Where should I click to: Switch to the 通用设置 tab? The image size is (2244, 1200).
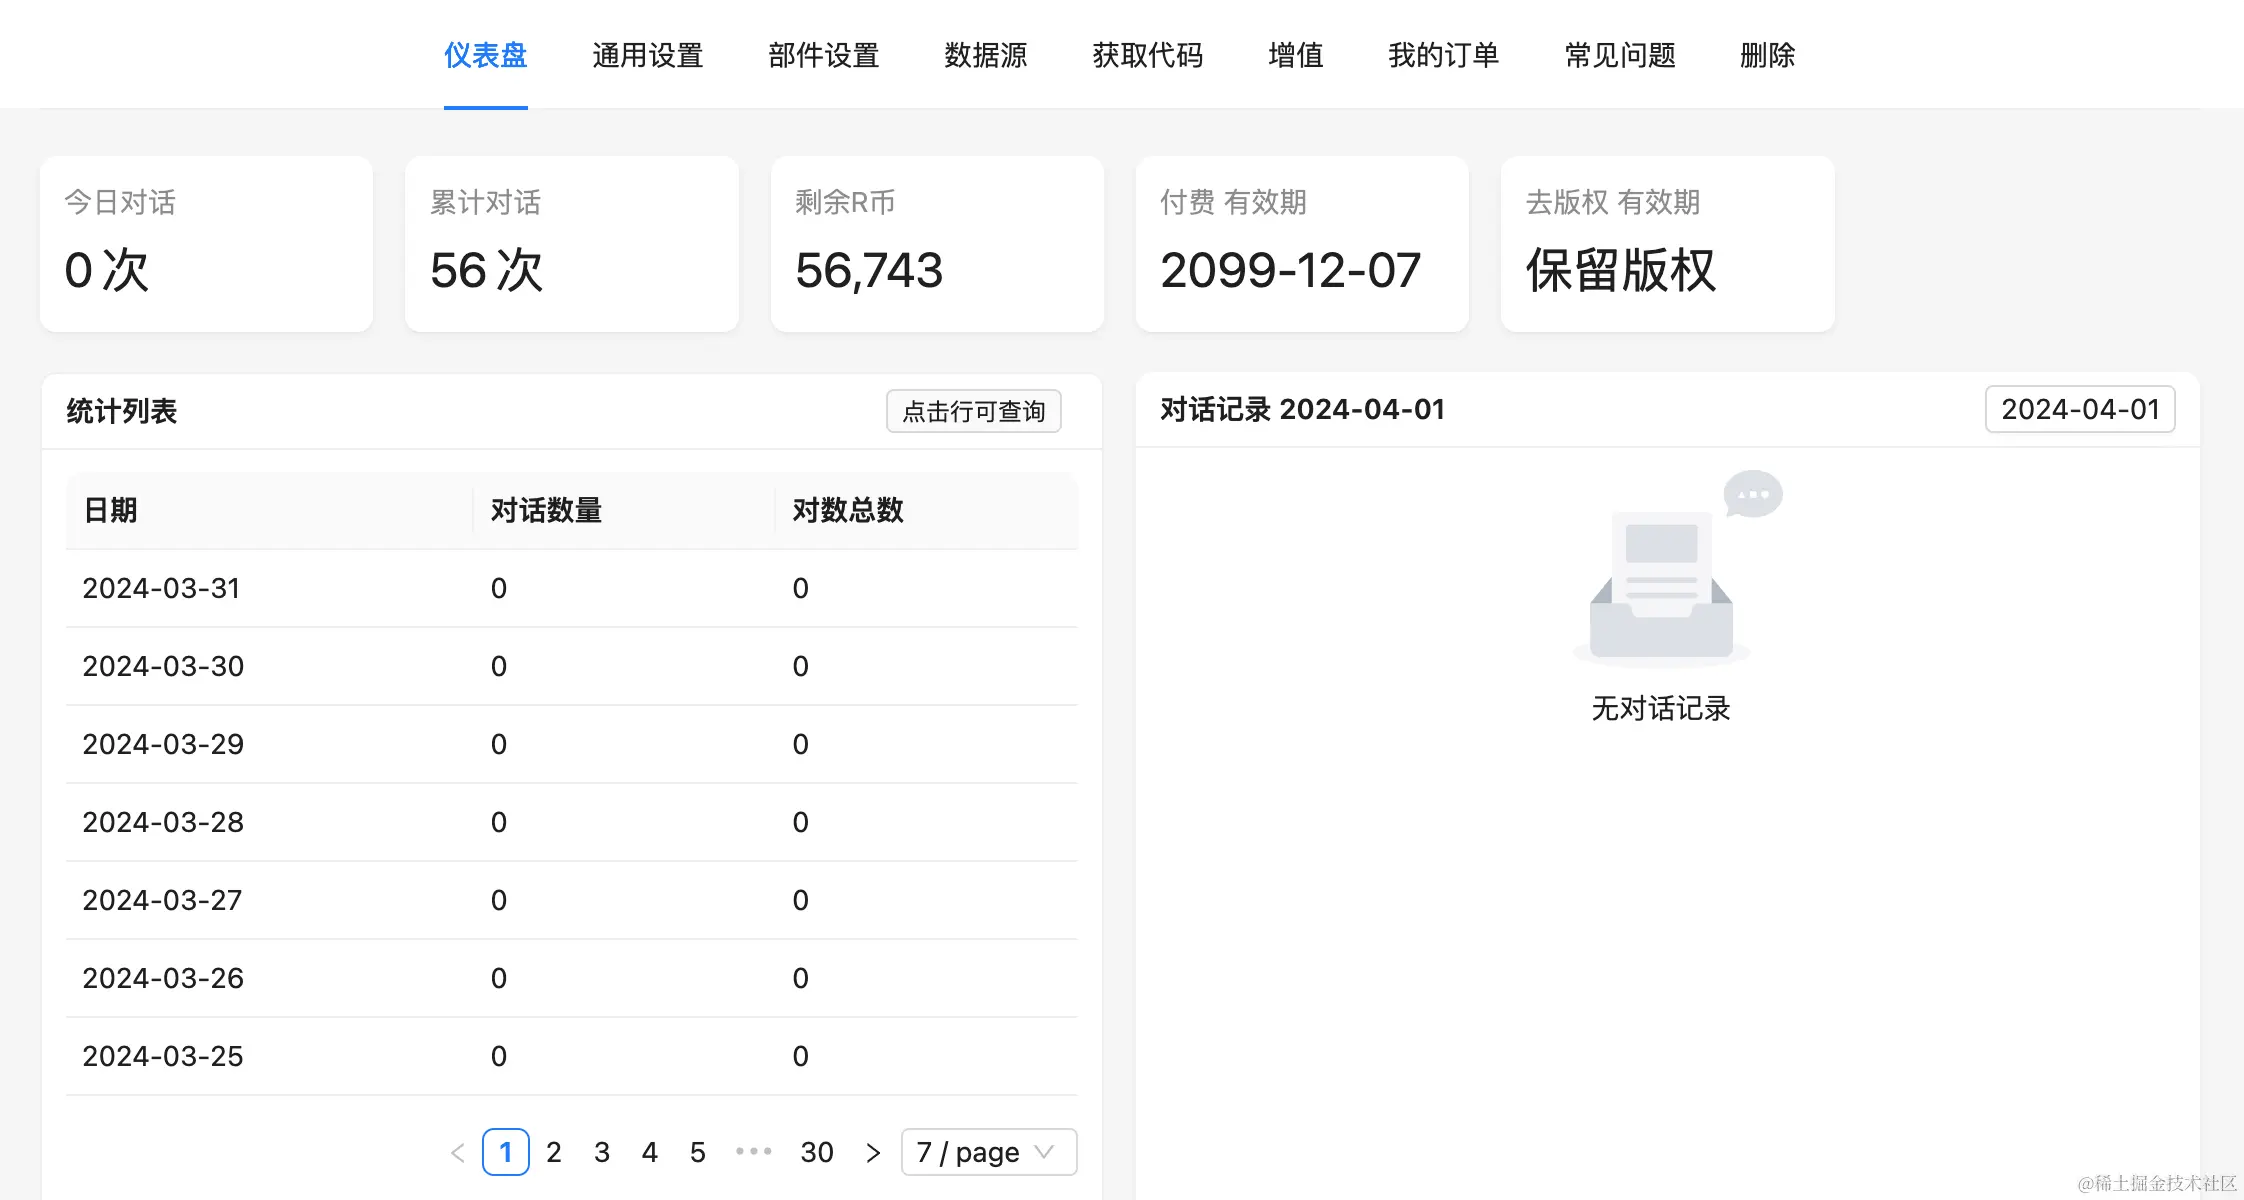click(x=647, y=55)
